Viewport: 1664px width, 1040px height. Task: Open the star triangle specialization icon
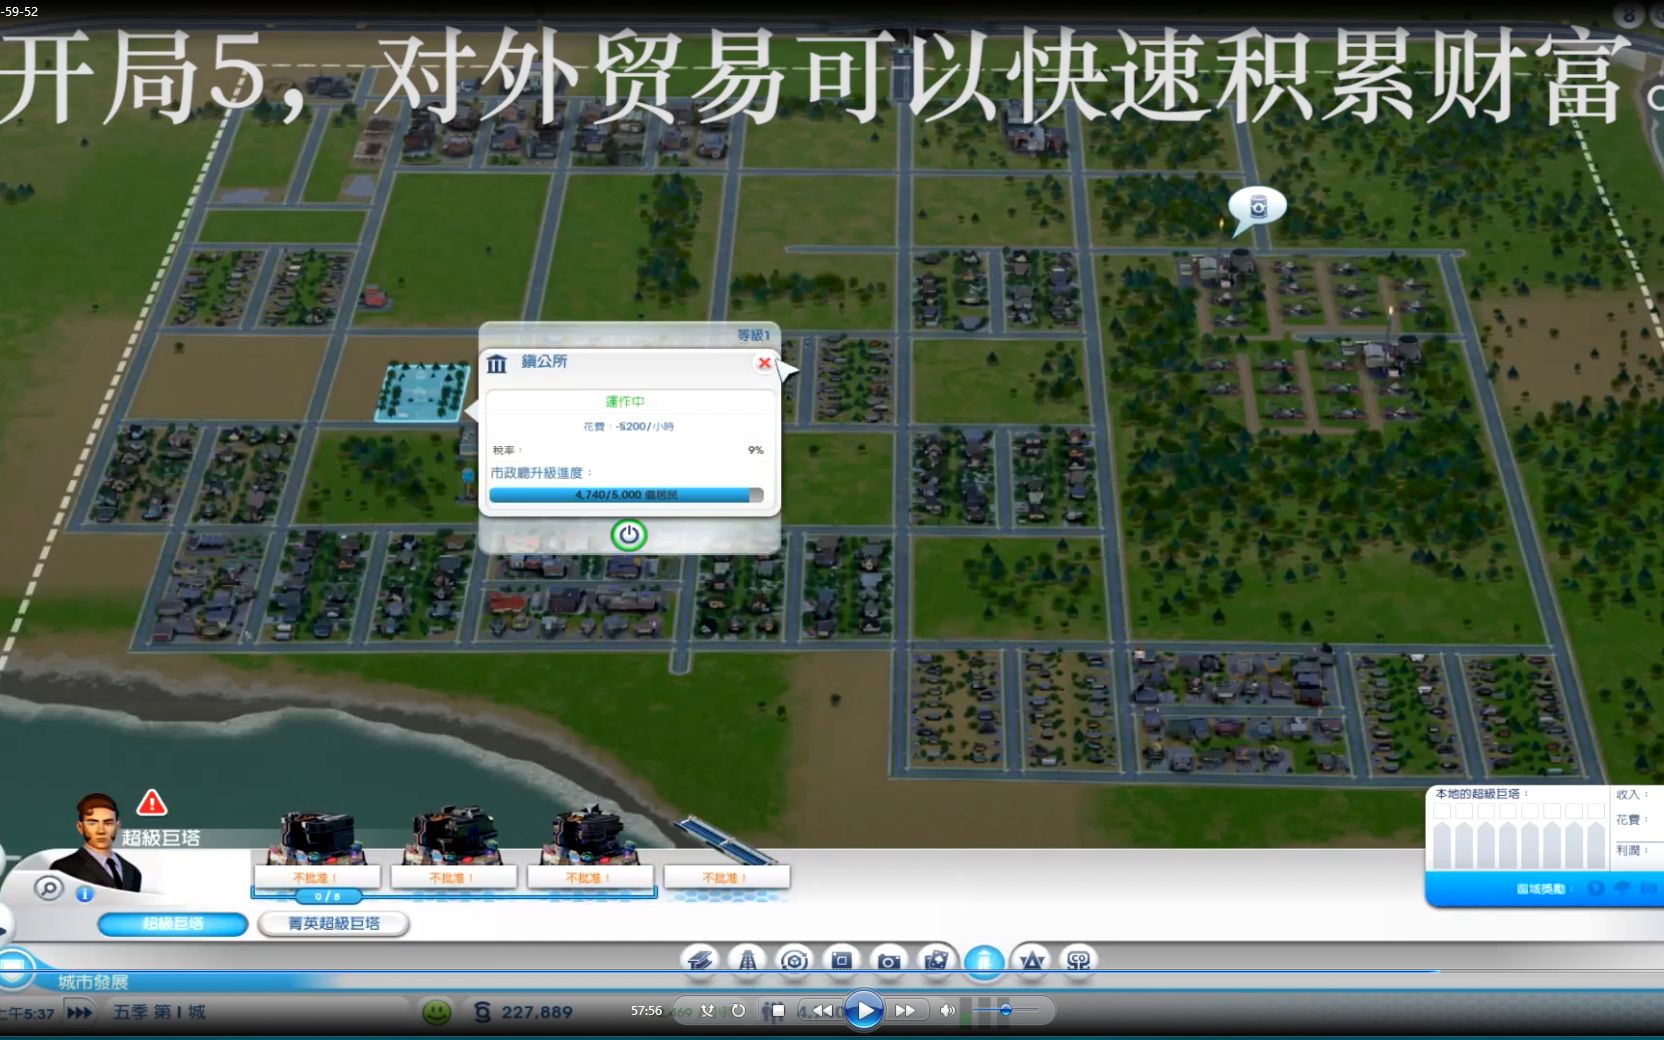click(1031, 961)
